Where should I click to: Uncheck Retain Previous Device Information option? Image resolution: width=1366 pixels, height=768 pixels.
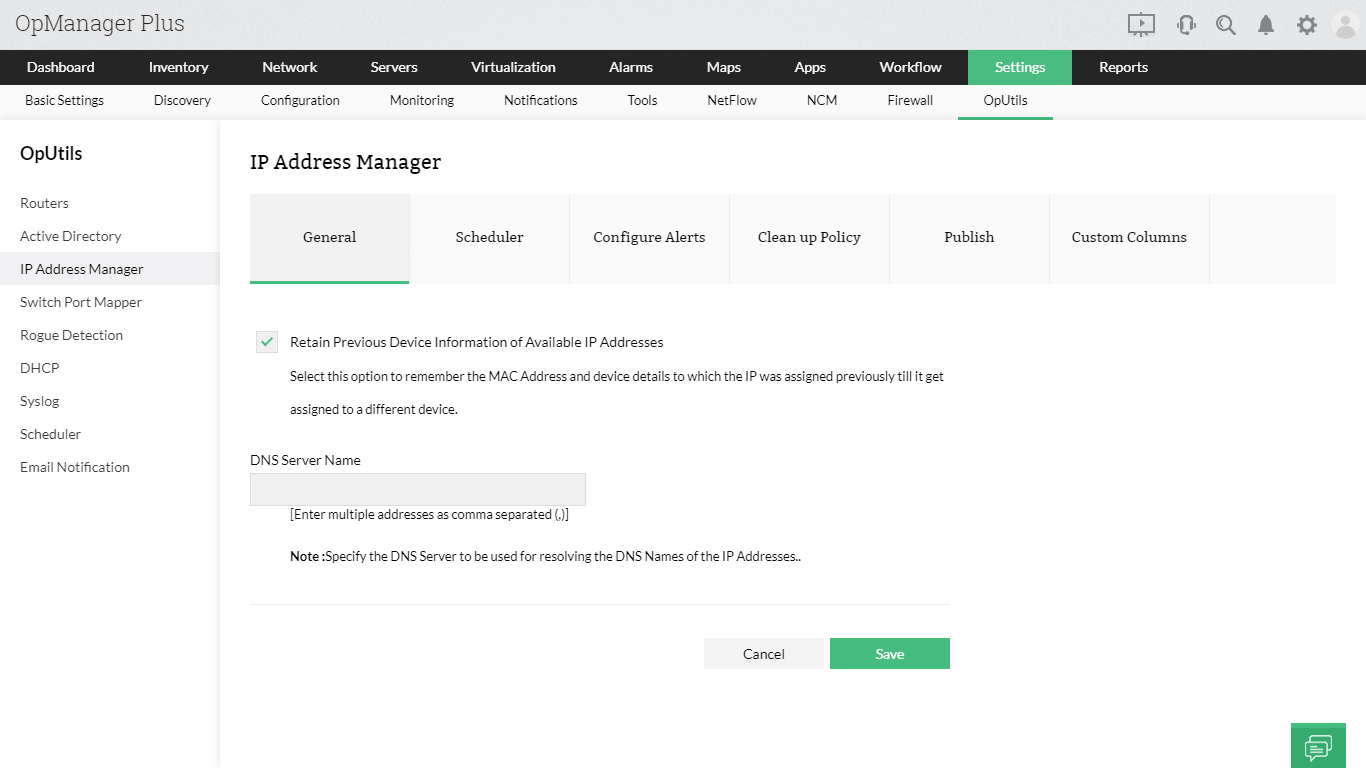click(266, 341)
